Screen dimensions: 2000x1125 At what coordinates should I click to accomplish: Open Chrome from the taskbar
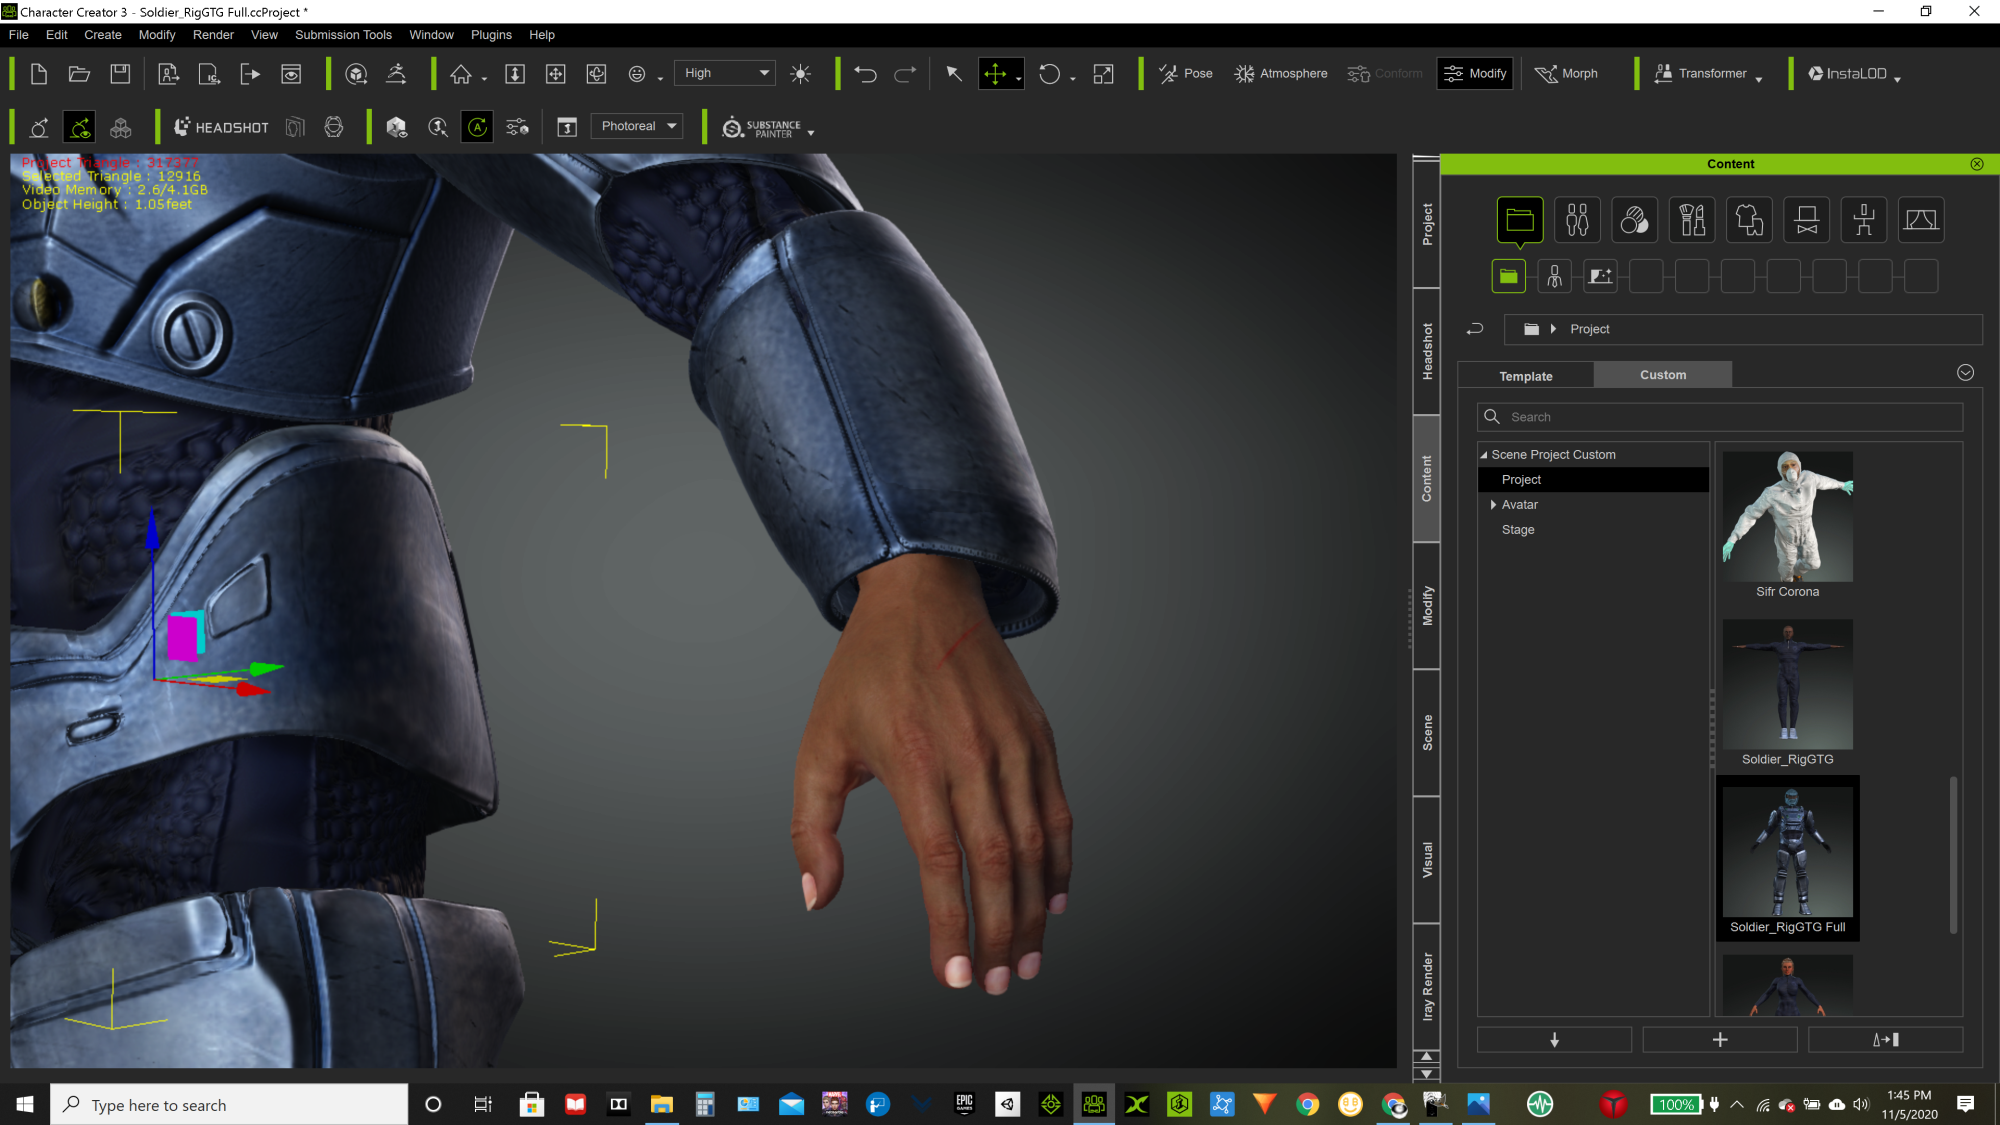coord(1307,1104)
